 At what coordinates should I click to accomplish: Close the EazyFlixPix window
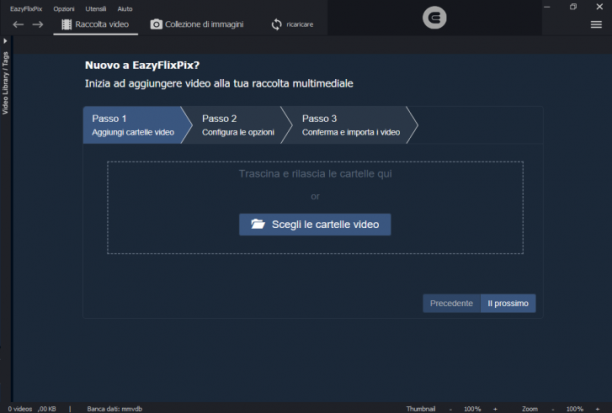pos(600,7)
